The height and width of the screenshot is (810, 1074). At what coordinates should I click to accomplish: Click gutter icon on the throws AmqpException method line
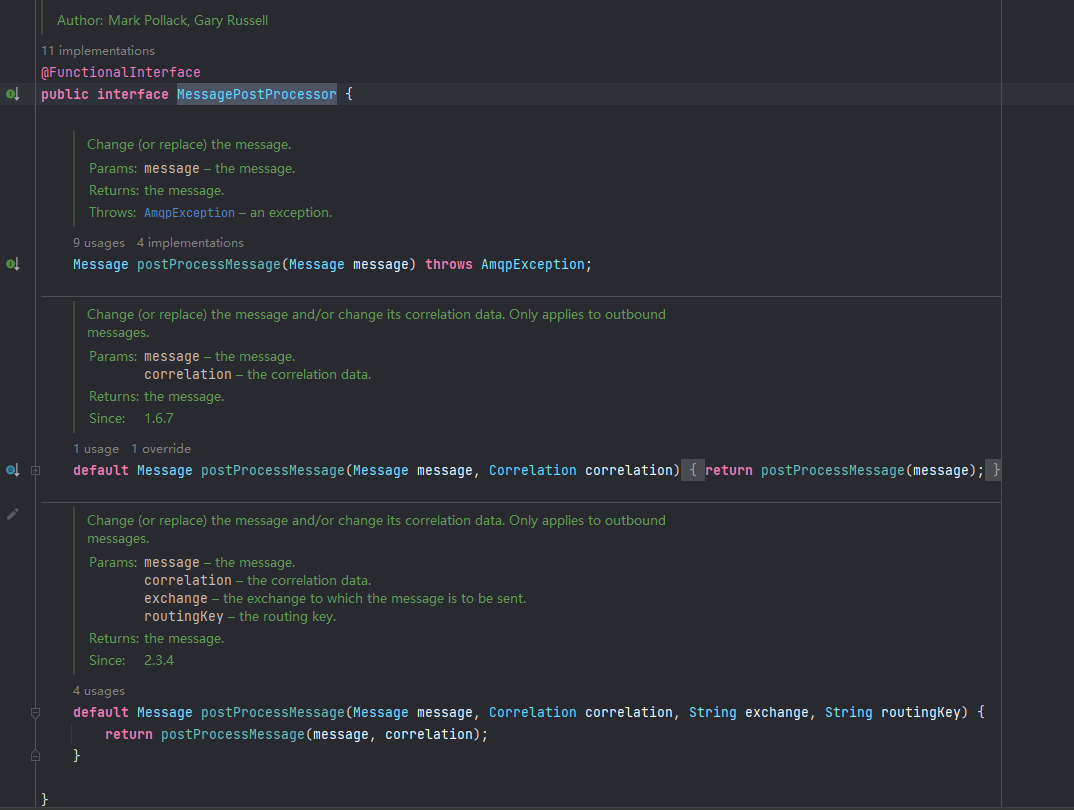(13, 264)
